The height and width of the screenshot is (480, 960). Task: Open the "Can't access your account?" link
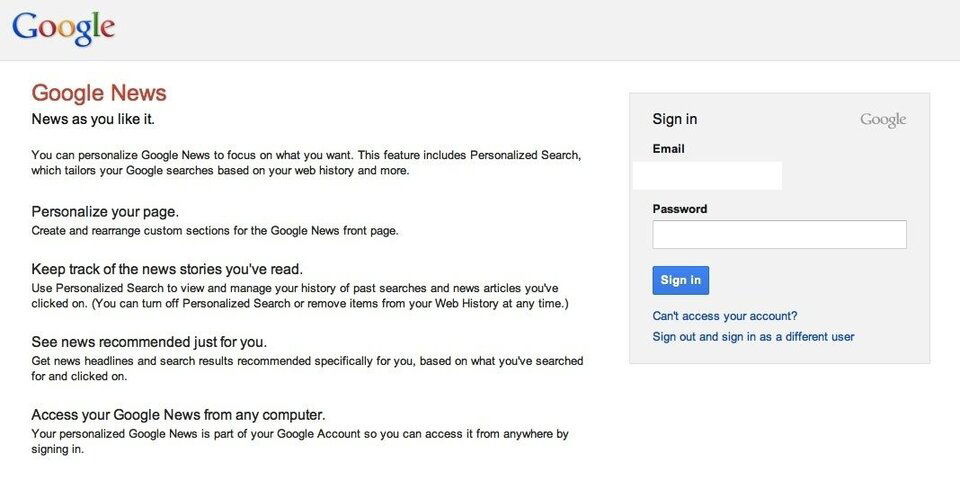click(x=725, y=317)
